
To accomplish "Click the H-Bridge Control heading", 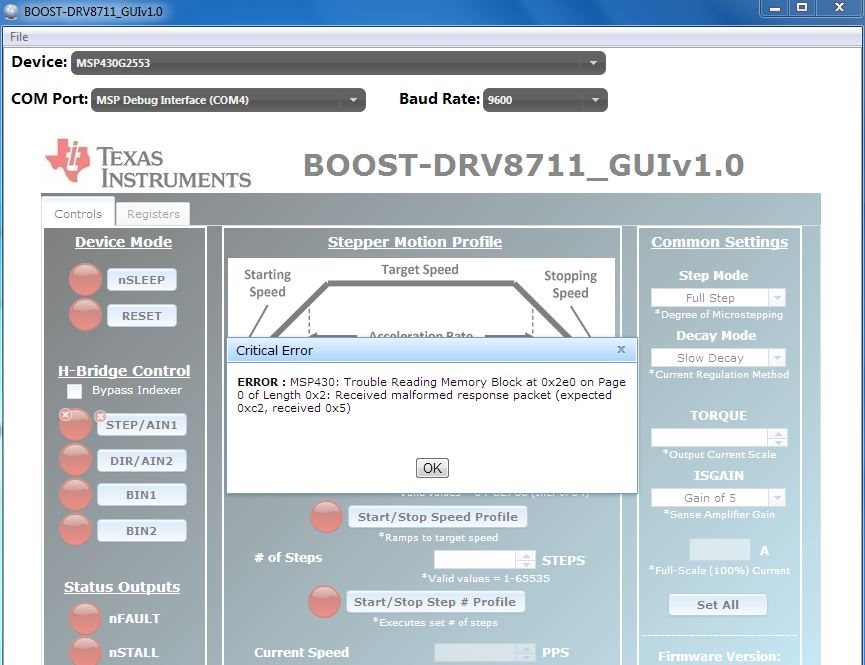I will click(124, 371).
